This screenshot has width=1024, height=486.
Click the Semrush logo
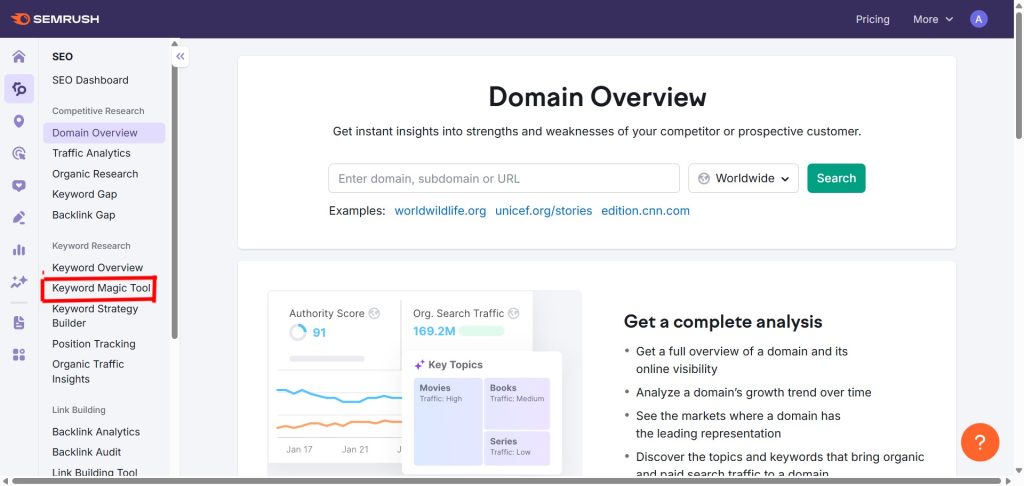coord(55,19)
